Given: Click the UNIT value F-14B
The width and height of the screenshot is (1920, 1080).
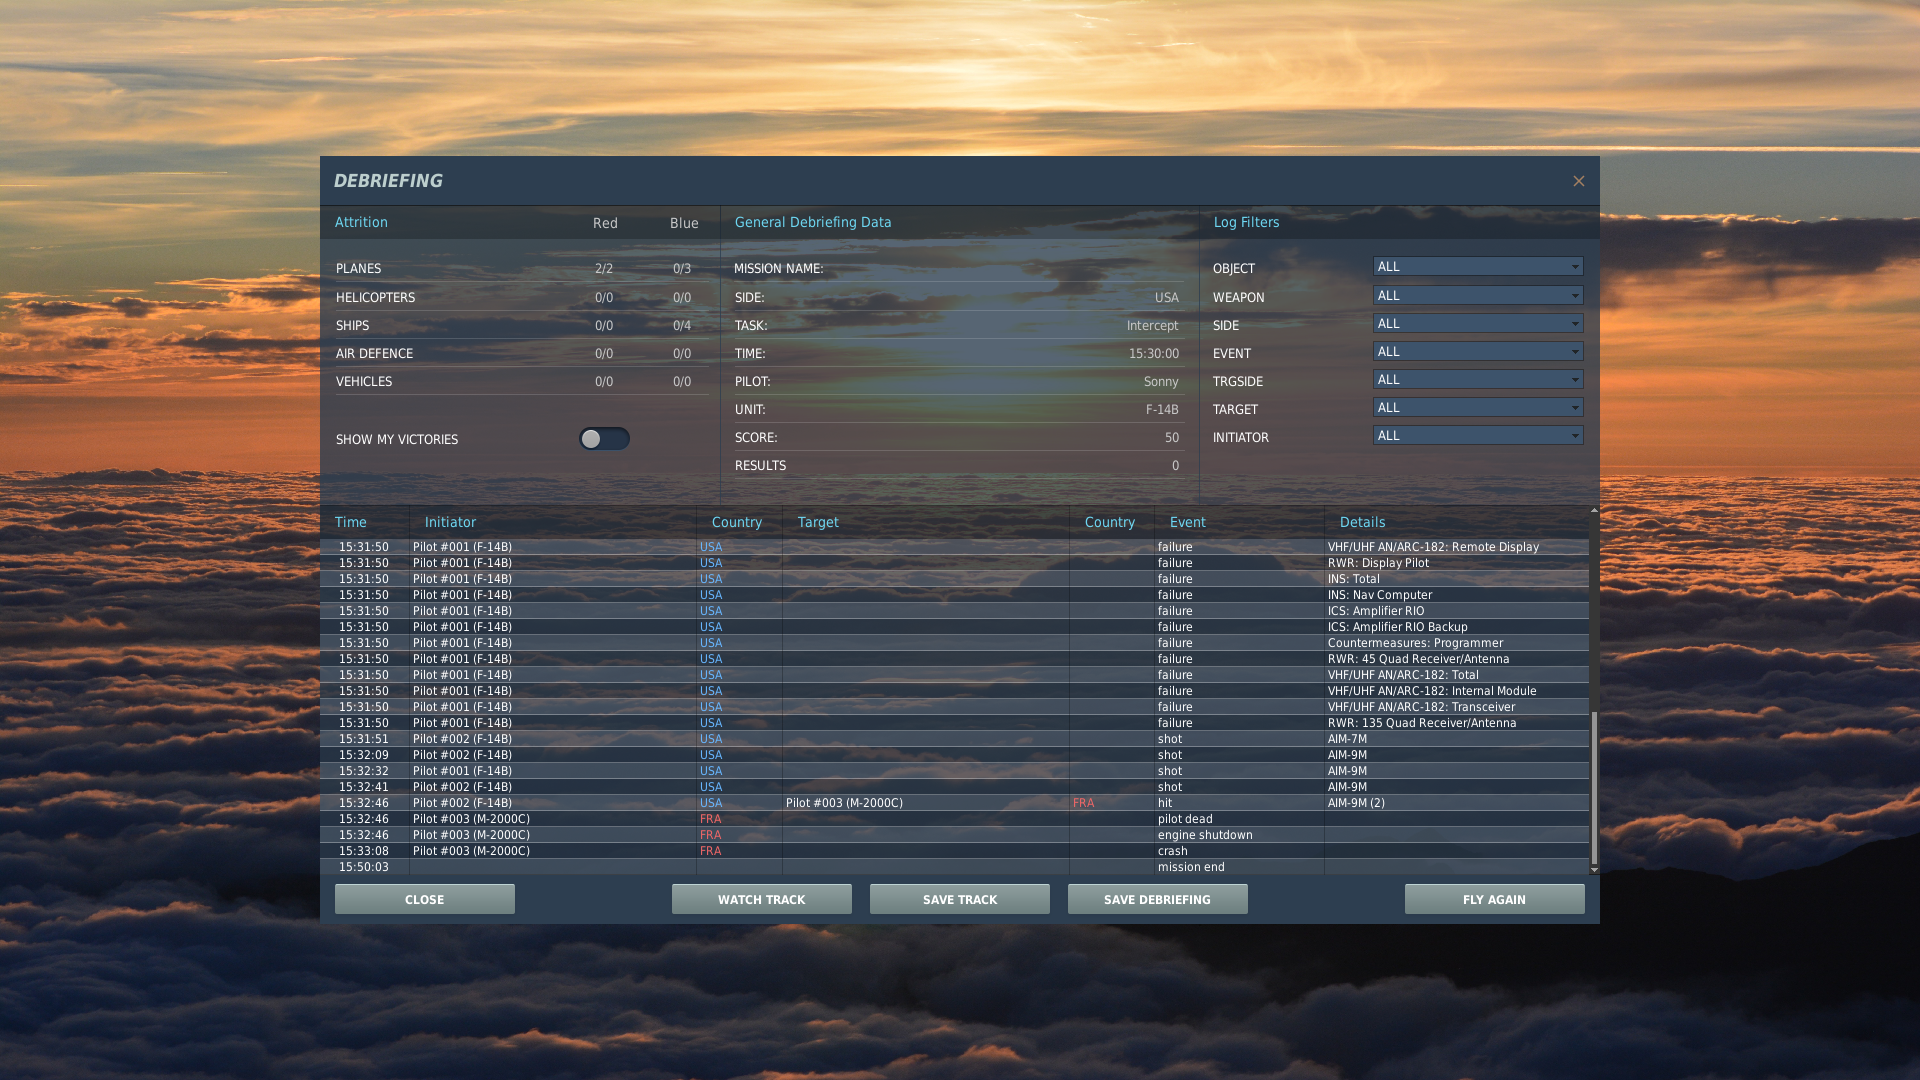Looking at the screenshot, I should pyautogui.click(x=1162, y=410).
